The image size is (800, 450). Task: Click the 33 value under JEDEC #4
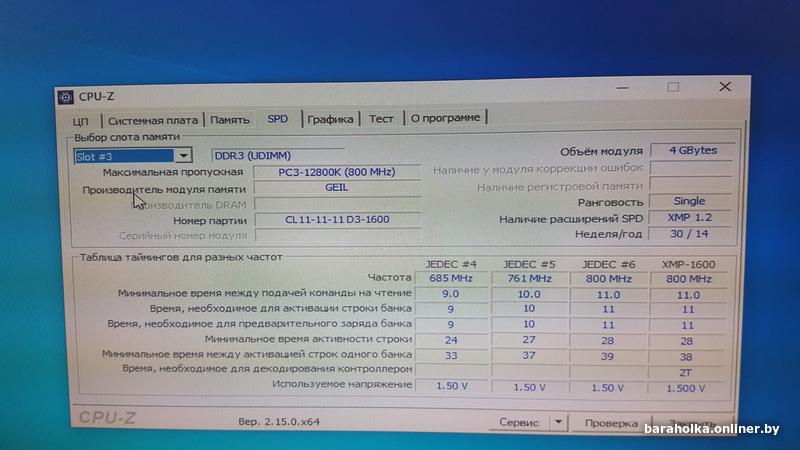coord(451,356)
